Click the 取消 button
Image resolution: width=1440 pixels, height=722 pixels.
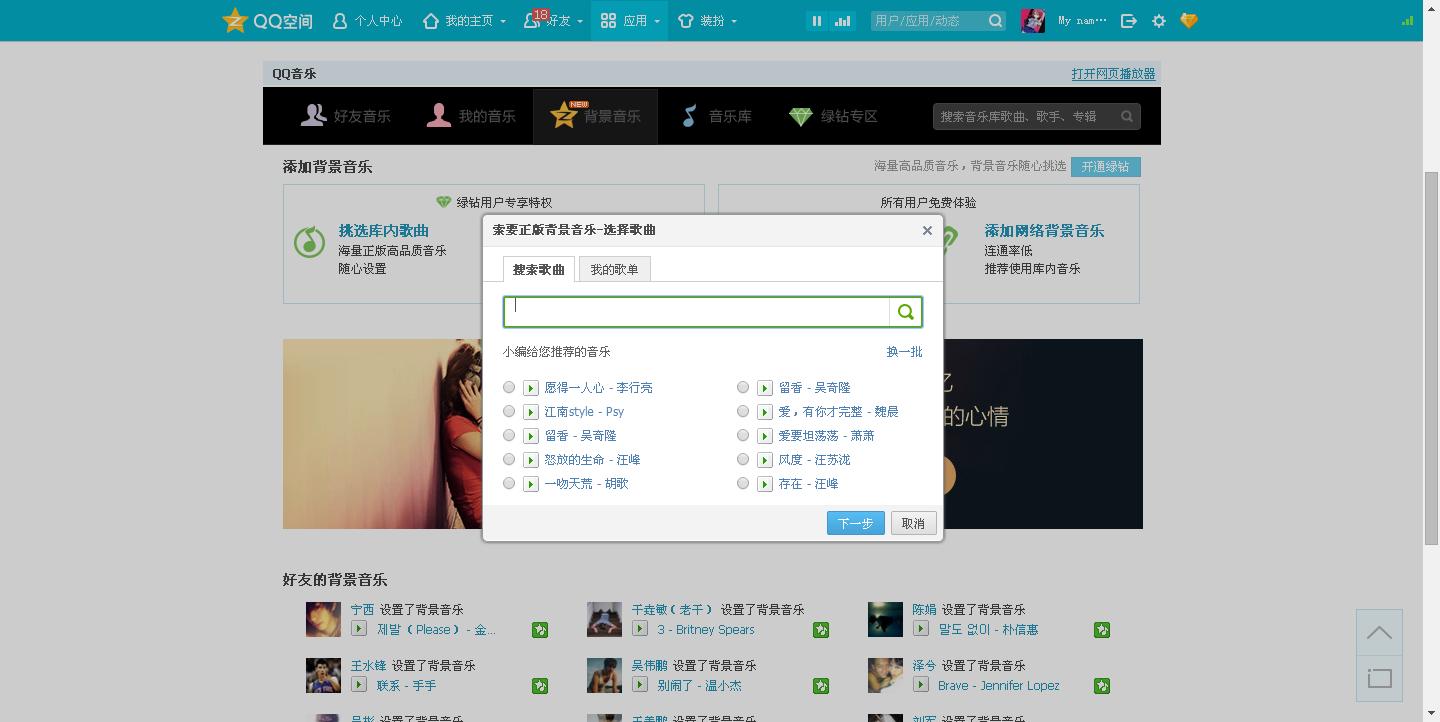point(913,523)
